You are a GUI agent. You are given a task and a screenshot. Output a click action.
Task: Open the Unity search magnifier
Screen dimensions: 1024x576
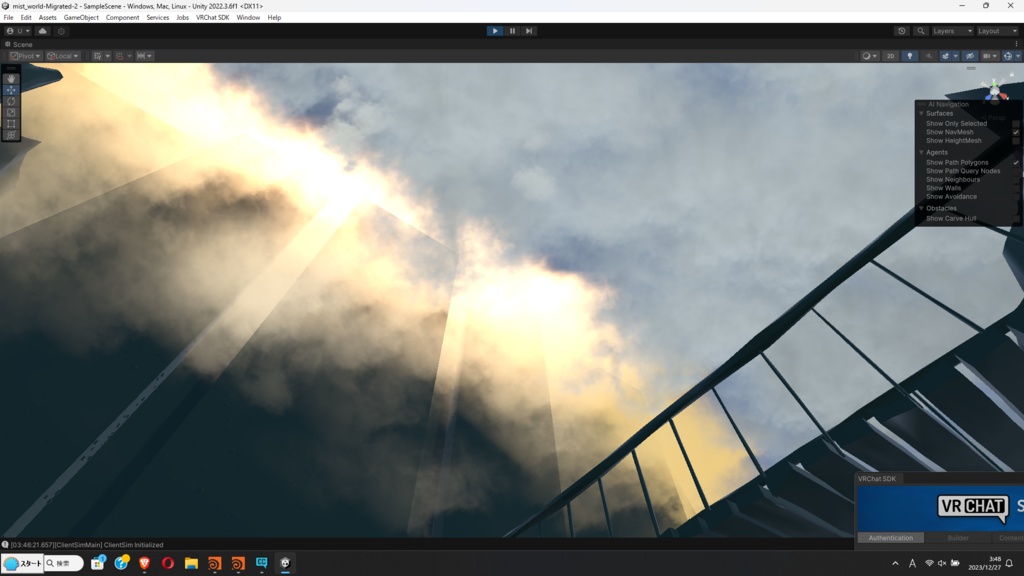[x=921, y=31]
